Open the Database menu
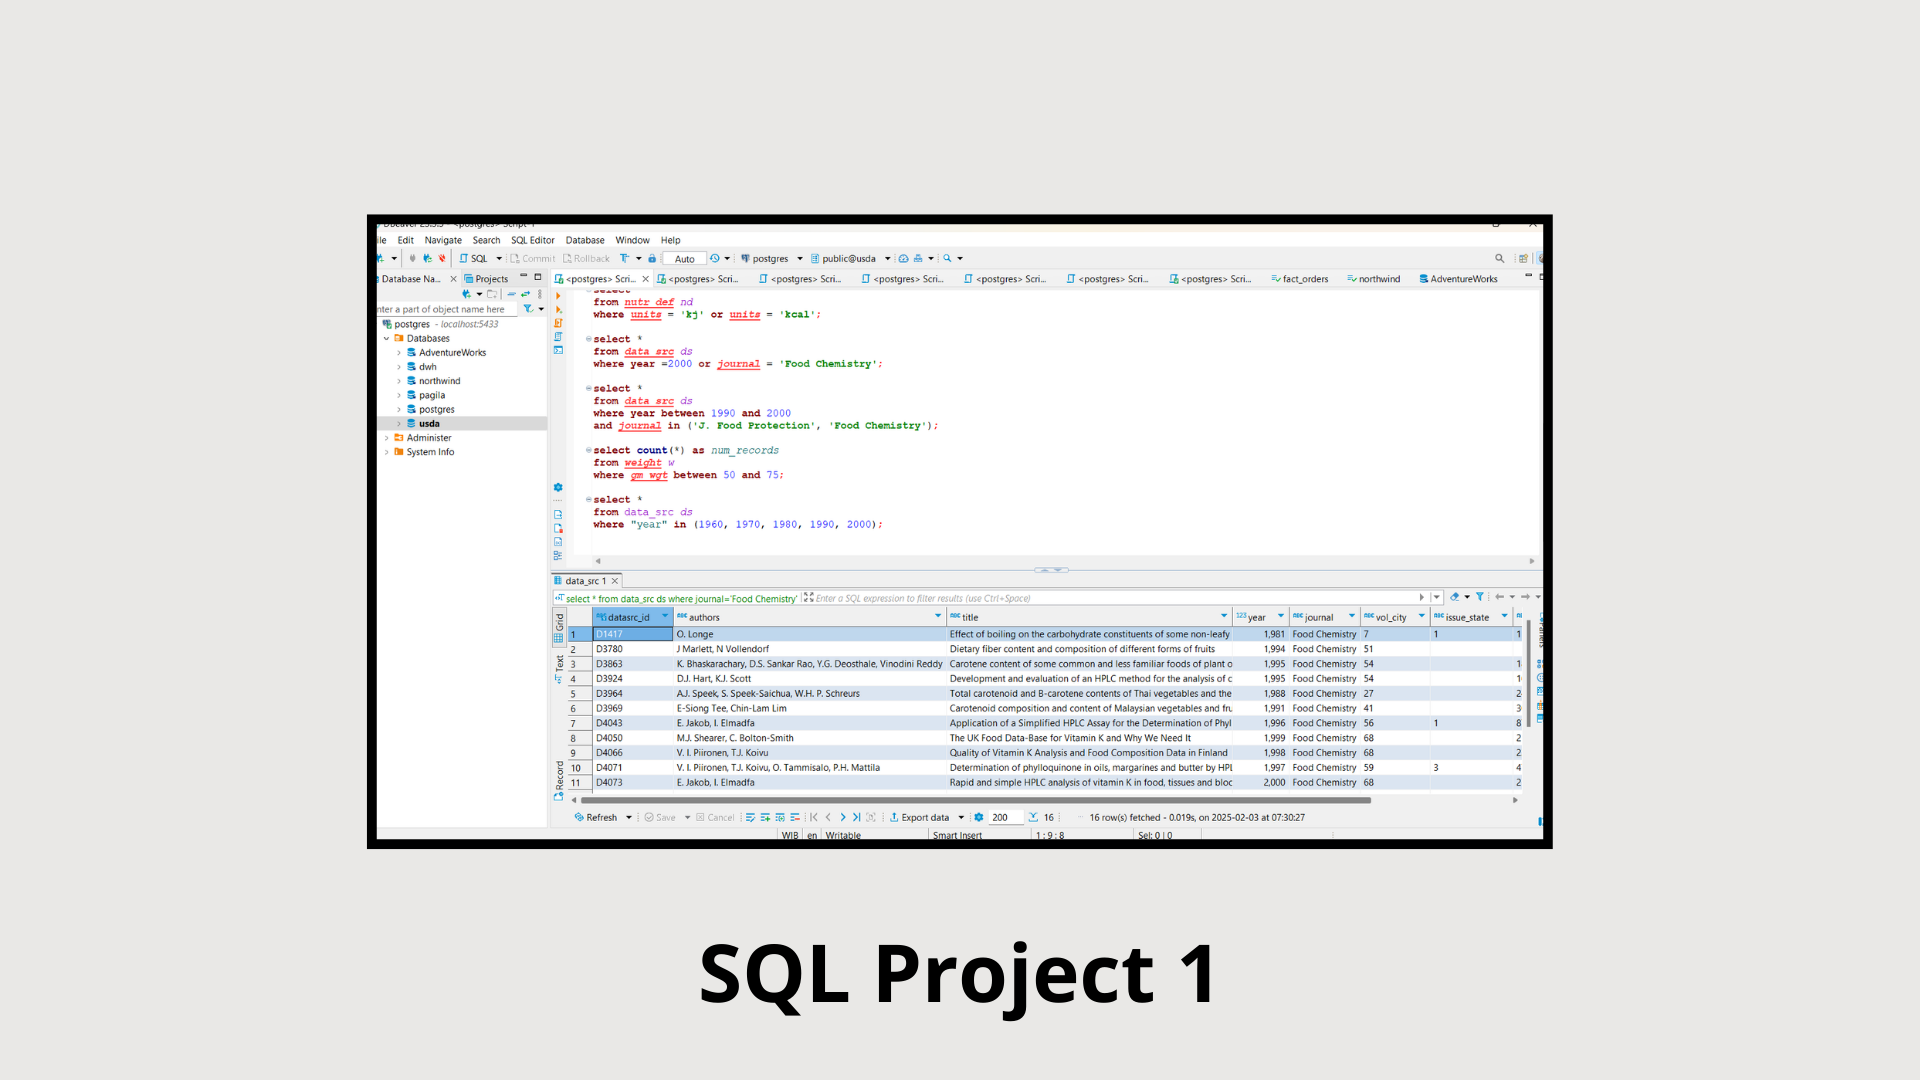This screenshot has height=1080, width=1920. click(x=585, y=240)
